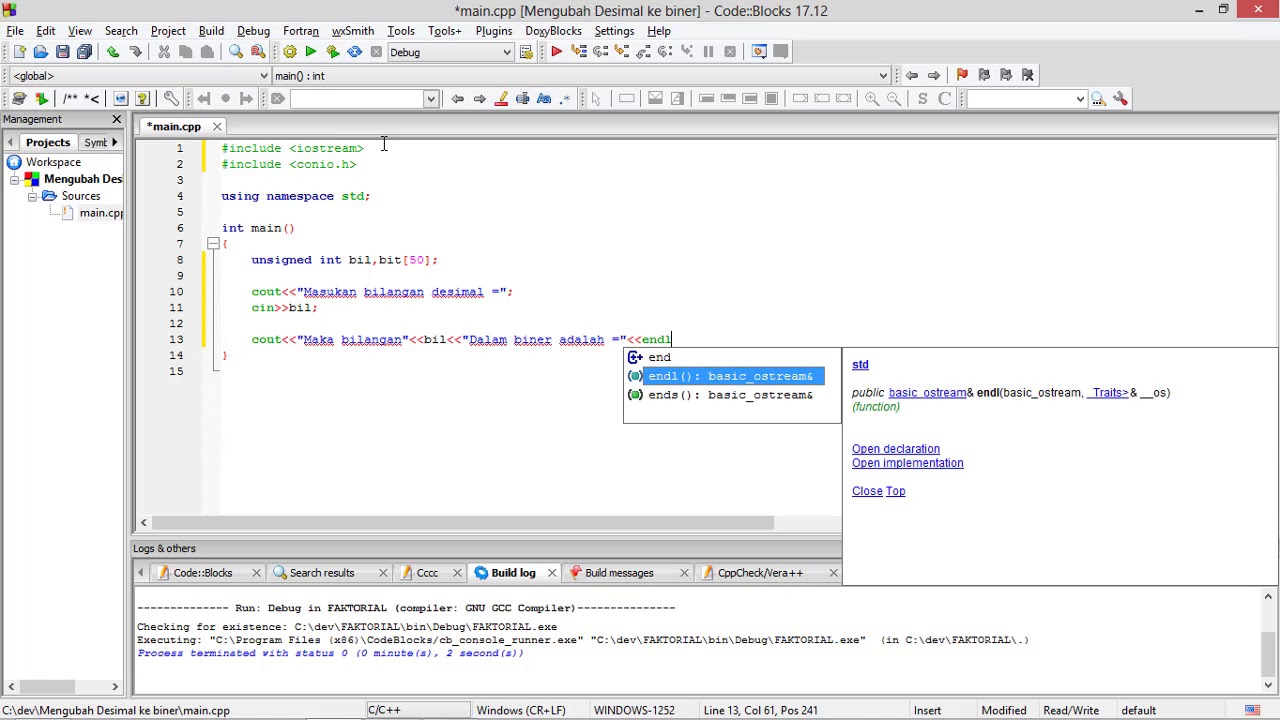Click the Open implementation link
Image resolution: width=1280 pixels, height=720 pixels.
tap(908, 463)
